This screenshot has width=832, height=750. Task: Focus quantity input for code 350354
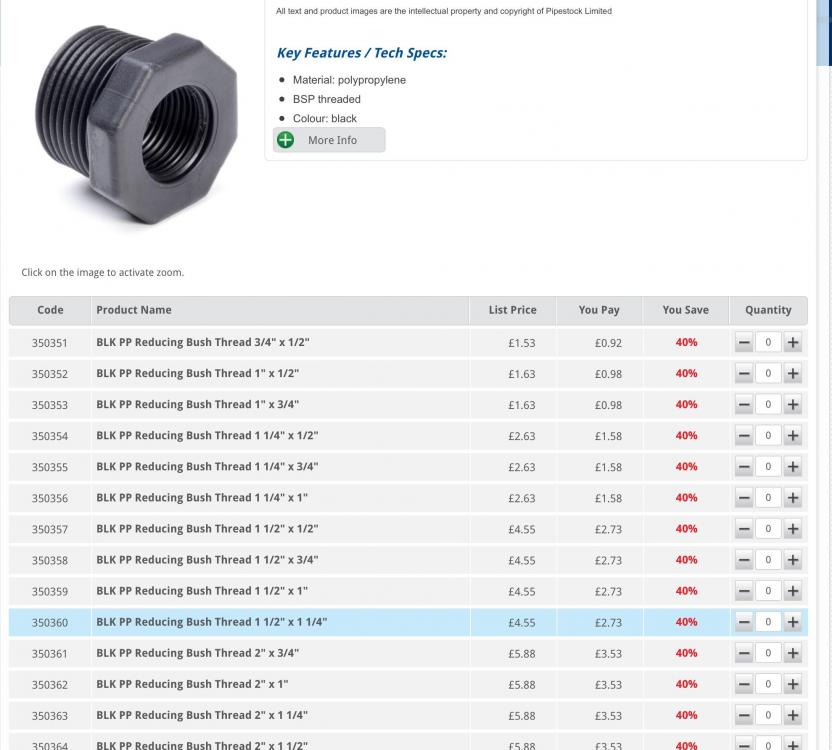(x=768, y=436)
